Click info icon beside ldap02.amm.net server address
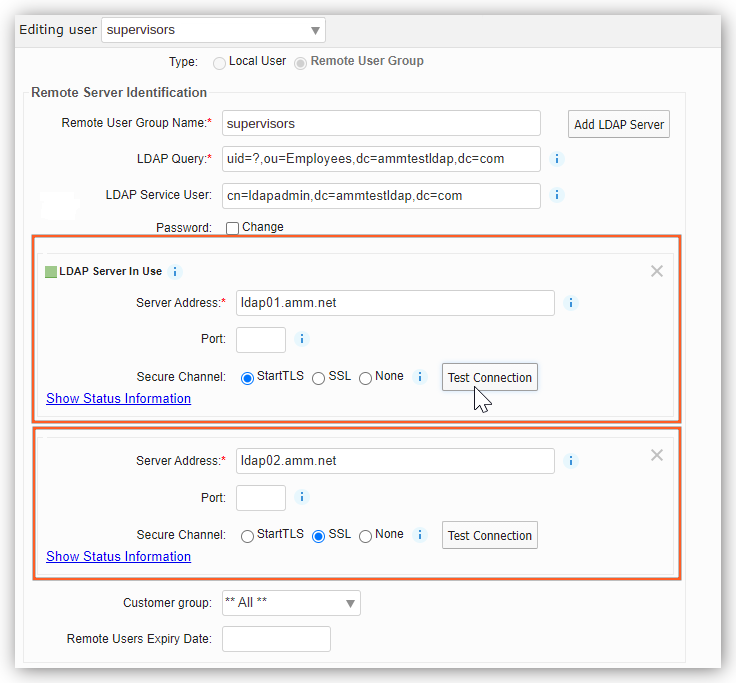 pyautogui.click(x=572, y=461)
